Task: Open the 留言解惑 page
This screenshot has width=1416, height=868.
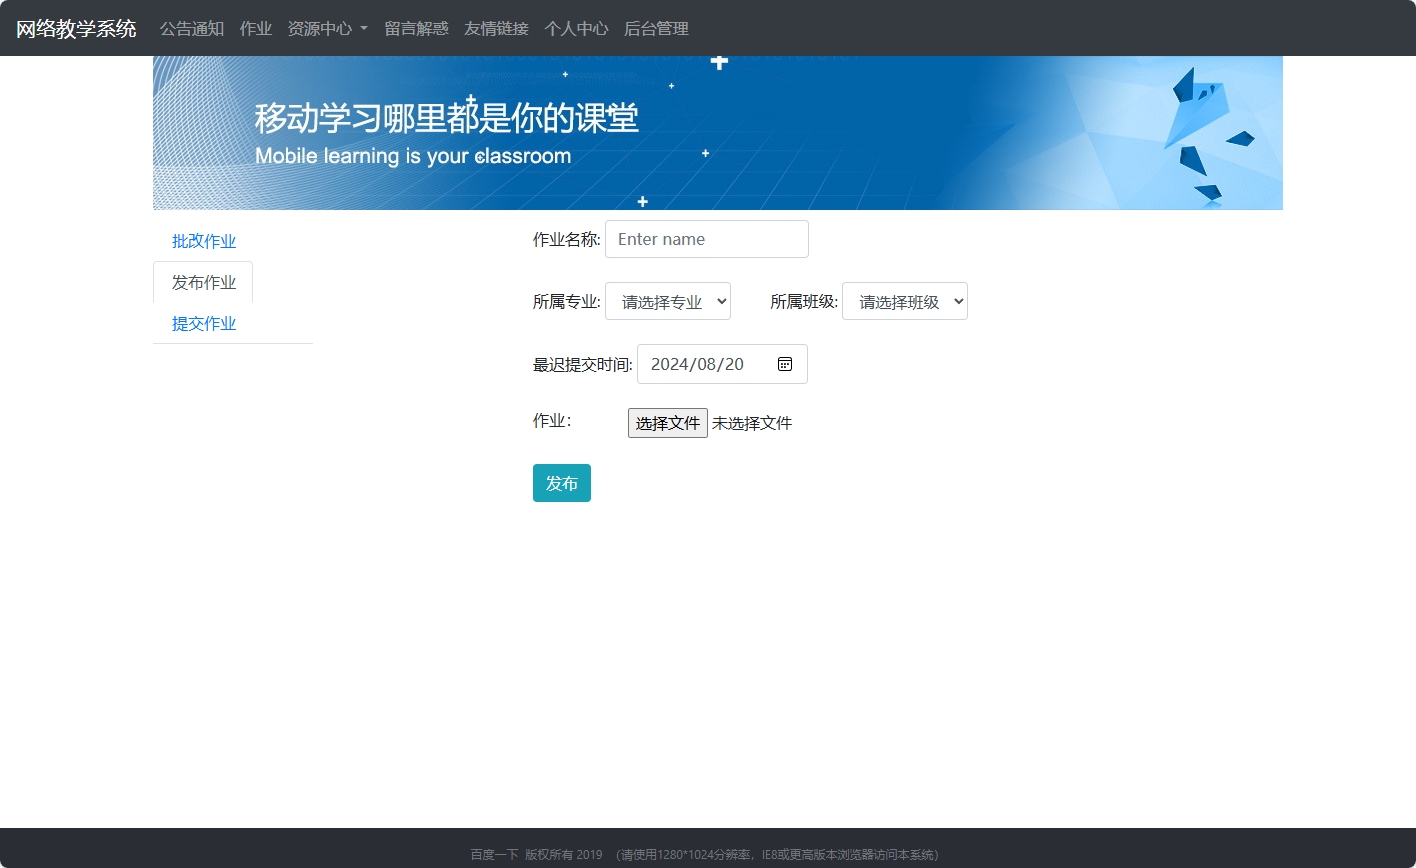Action: tap(416, 28)
